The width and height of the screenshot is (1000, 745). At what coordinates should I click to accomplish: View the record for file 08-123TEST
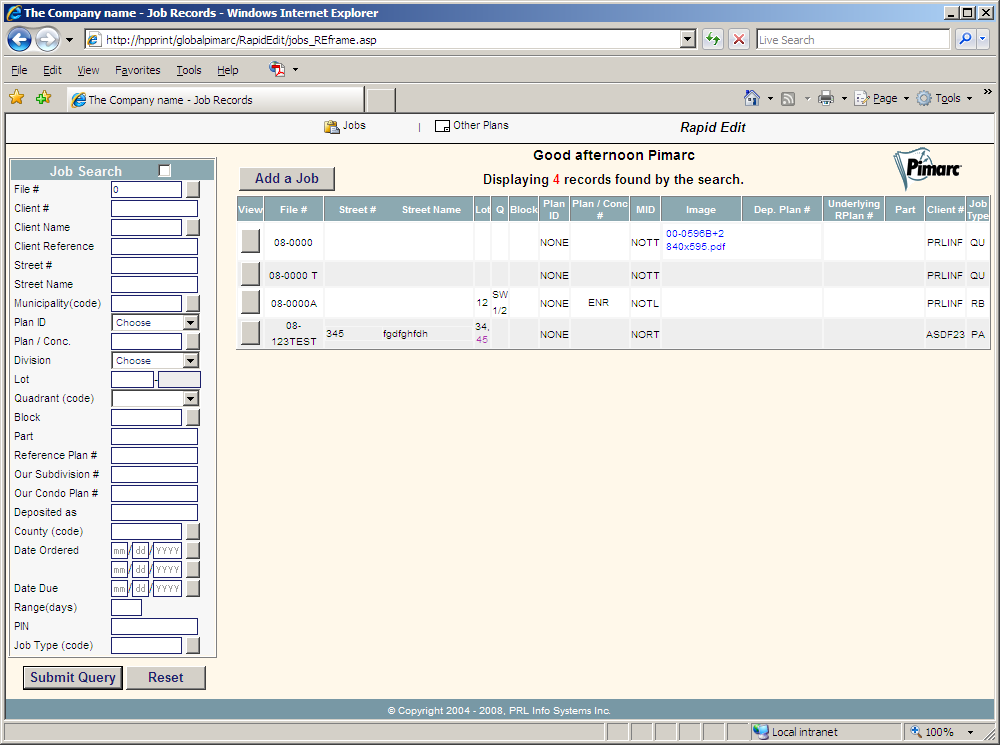click(250, 333)
